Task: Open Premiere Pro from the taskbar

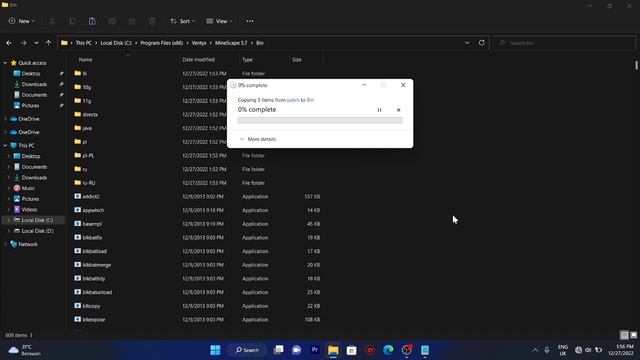Action: click(x=315, y=350)
